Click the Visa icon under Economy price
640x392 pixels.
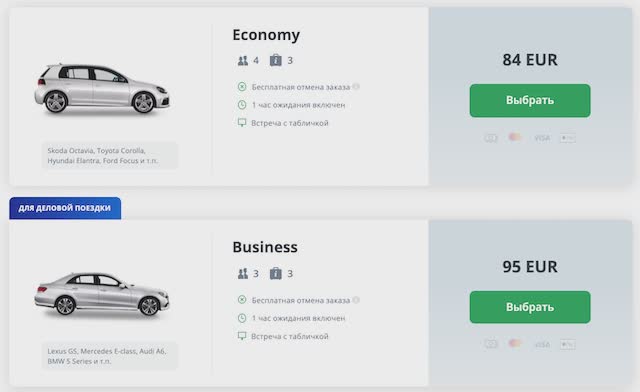[x=542, y=138]
